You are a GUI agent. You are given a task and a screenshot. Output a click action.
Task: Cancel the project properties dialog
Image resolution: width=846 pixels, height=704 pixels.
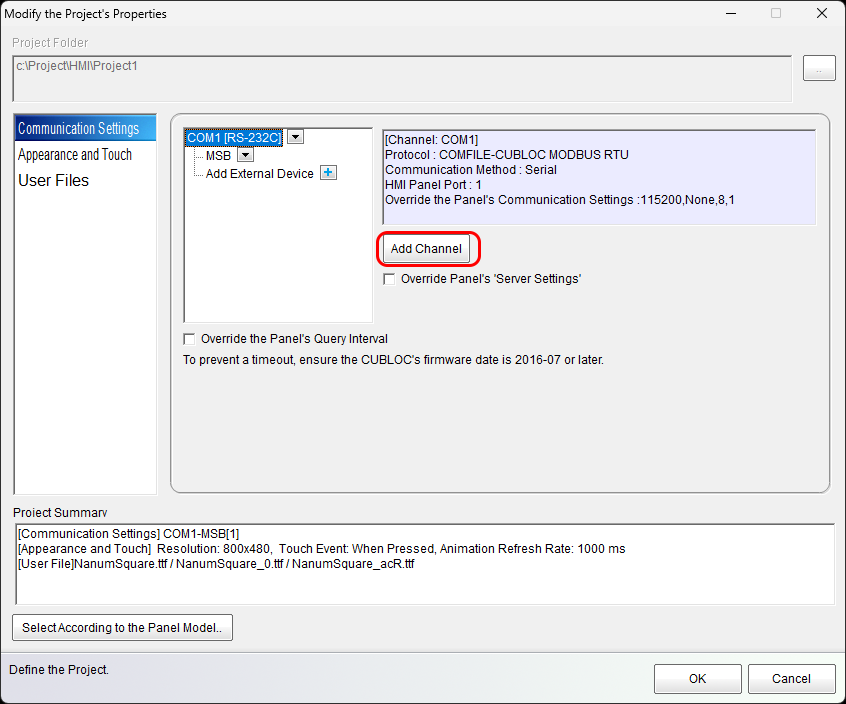coord(791,679)
